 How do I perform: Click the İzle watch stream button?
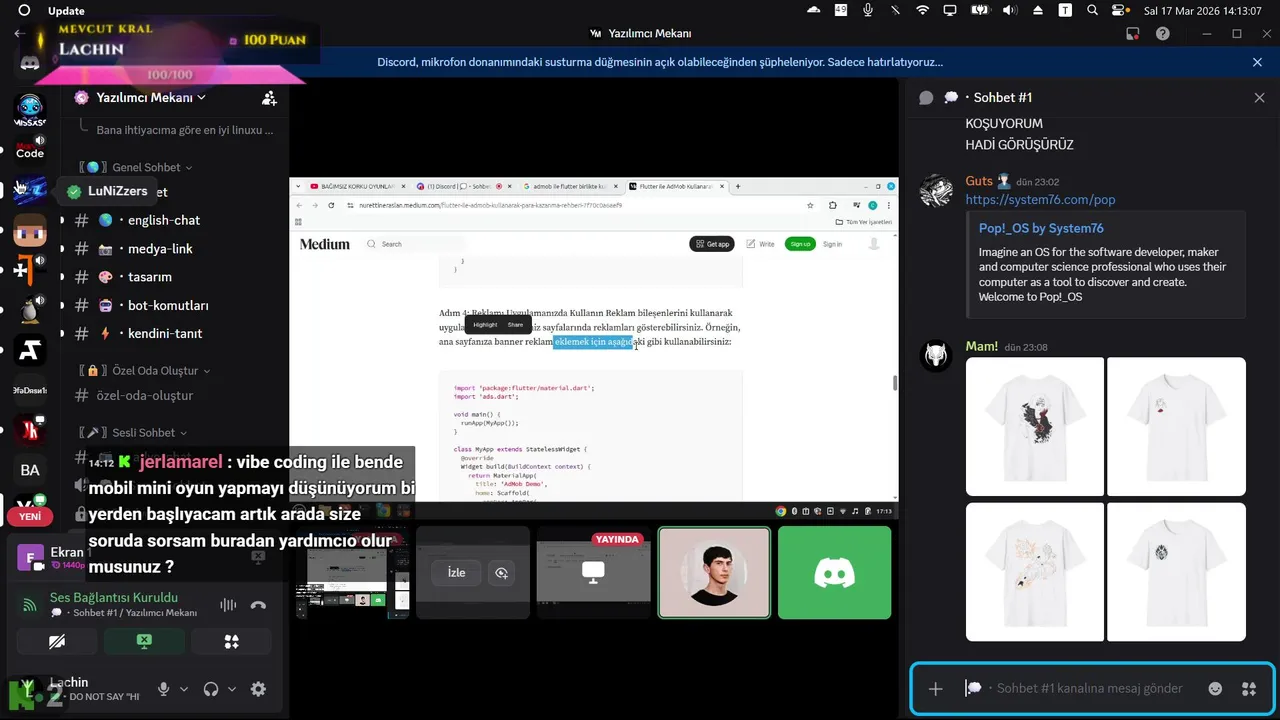(456, 573)
